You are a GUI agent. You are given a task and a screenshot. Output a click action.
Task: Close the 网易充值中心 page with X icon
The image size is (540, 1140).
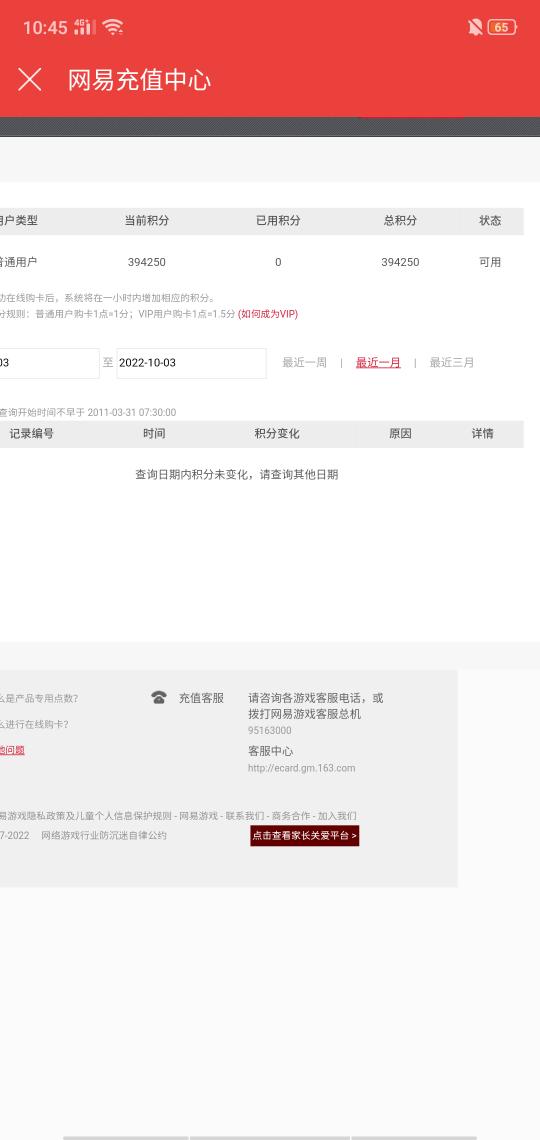click(x=30, y=79)
